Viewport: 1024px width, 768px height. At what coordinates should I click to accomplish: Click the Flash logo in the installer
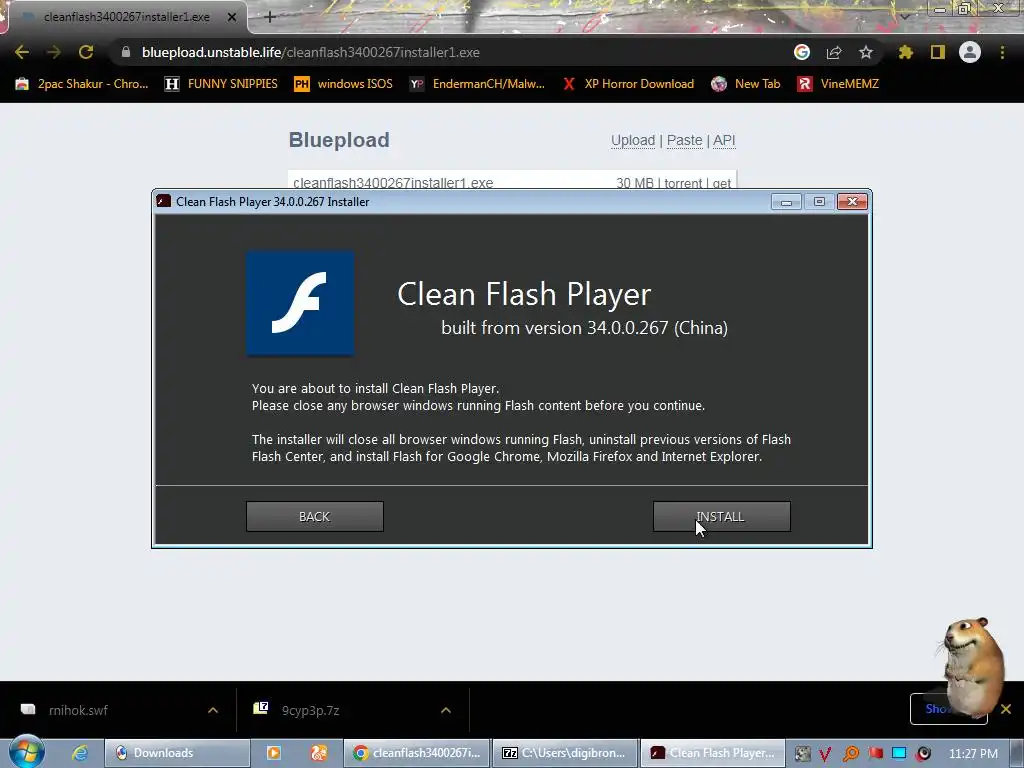[300, 303]
